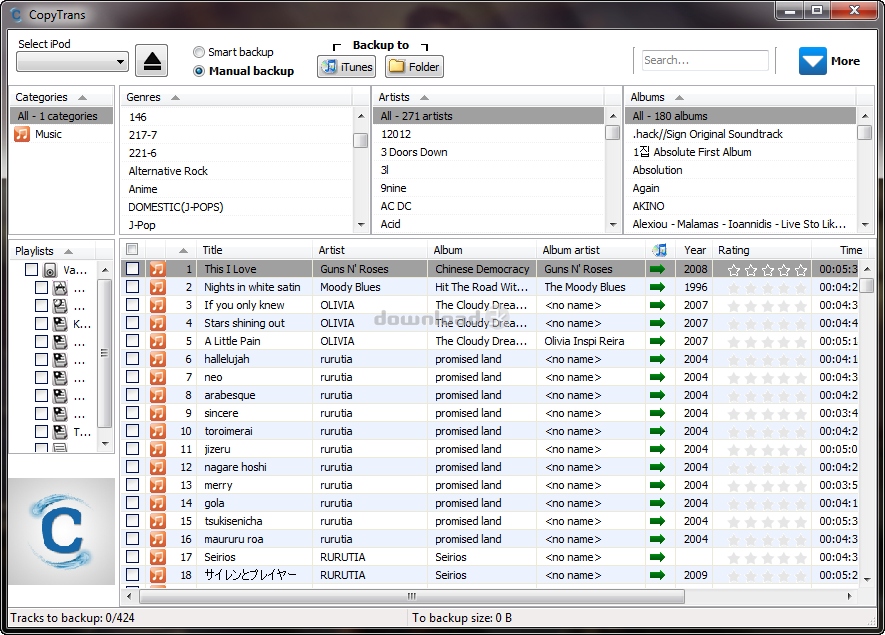885x635 pixels.
Task: Select the Manual backup radio button
Action: point(199,71)
